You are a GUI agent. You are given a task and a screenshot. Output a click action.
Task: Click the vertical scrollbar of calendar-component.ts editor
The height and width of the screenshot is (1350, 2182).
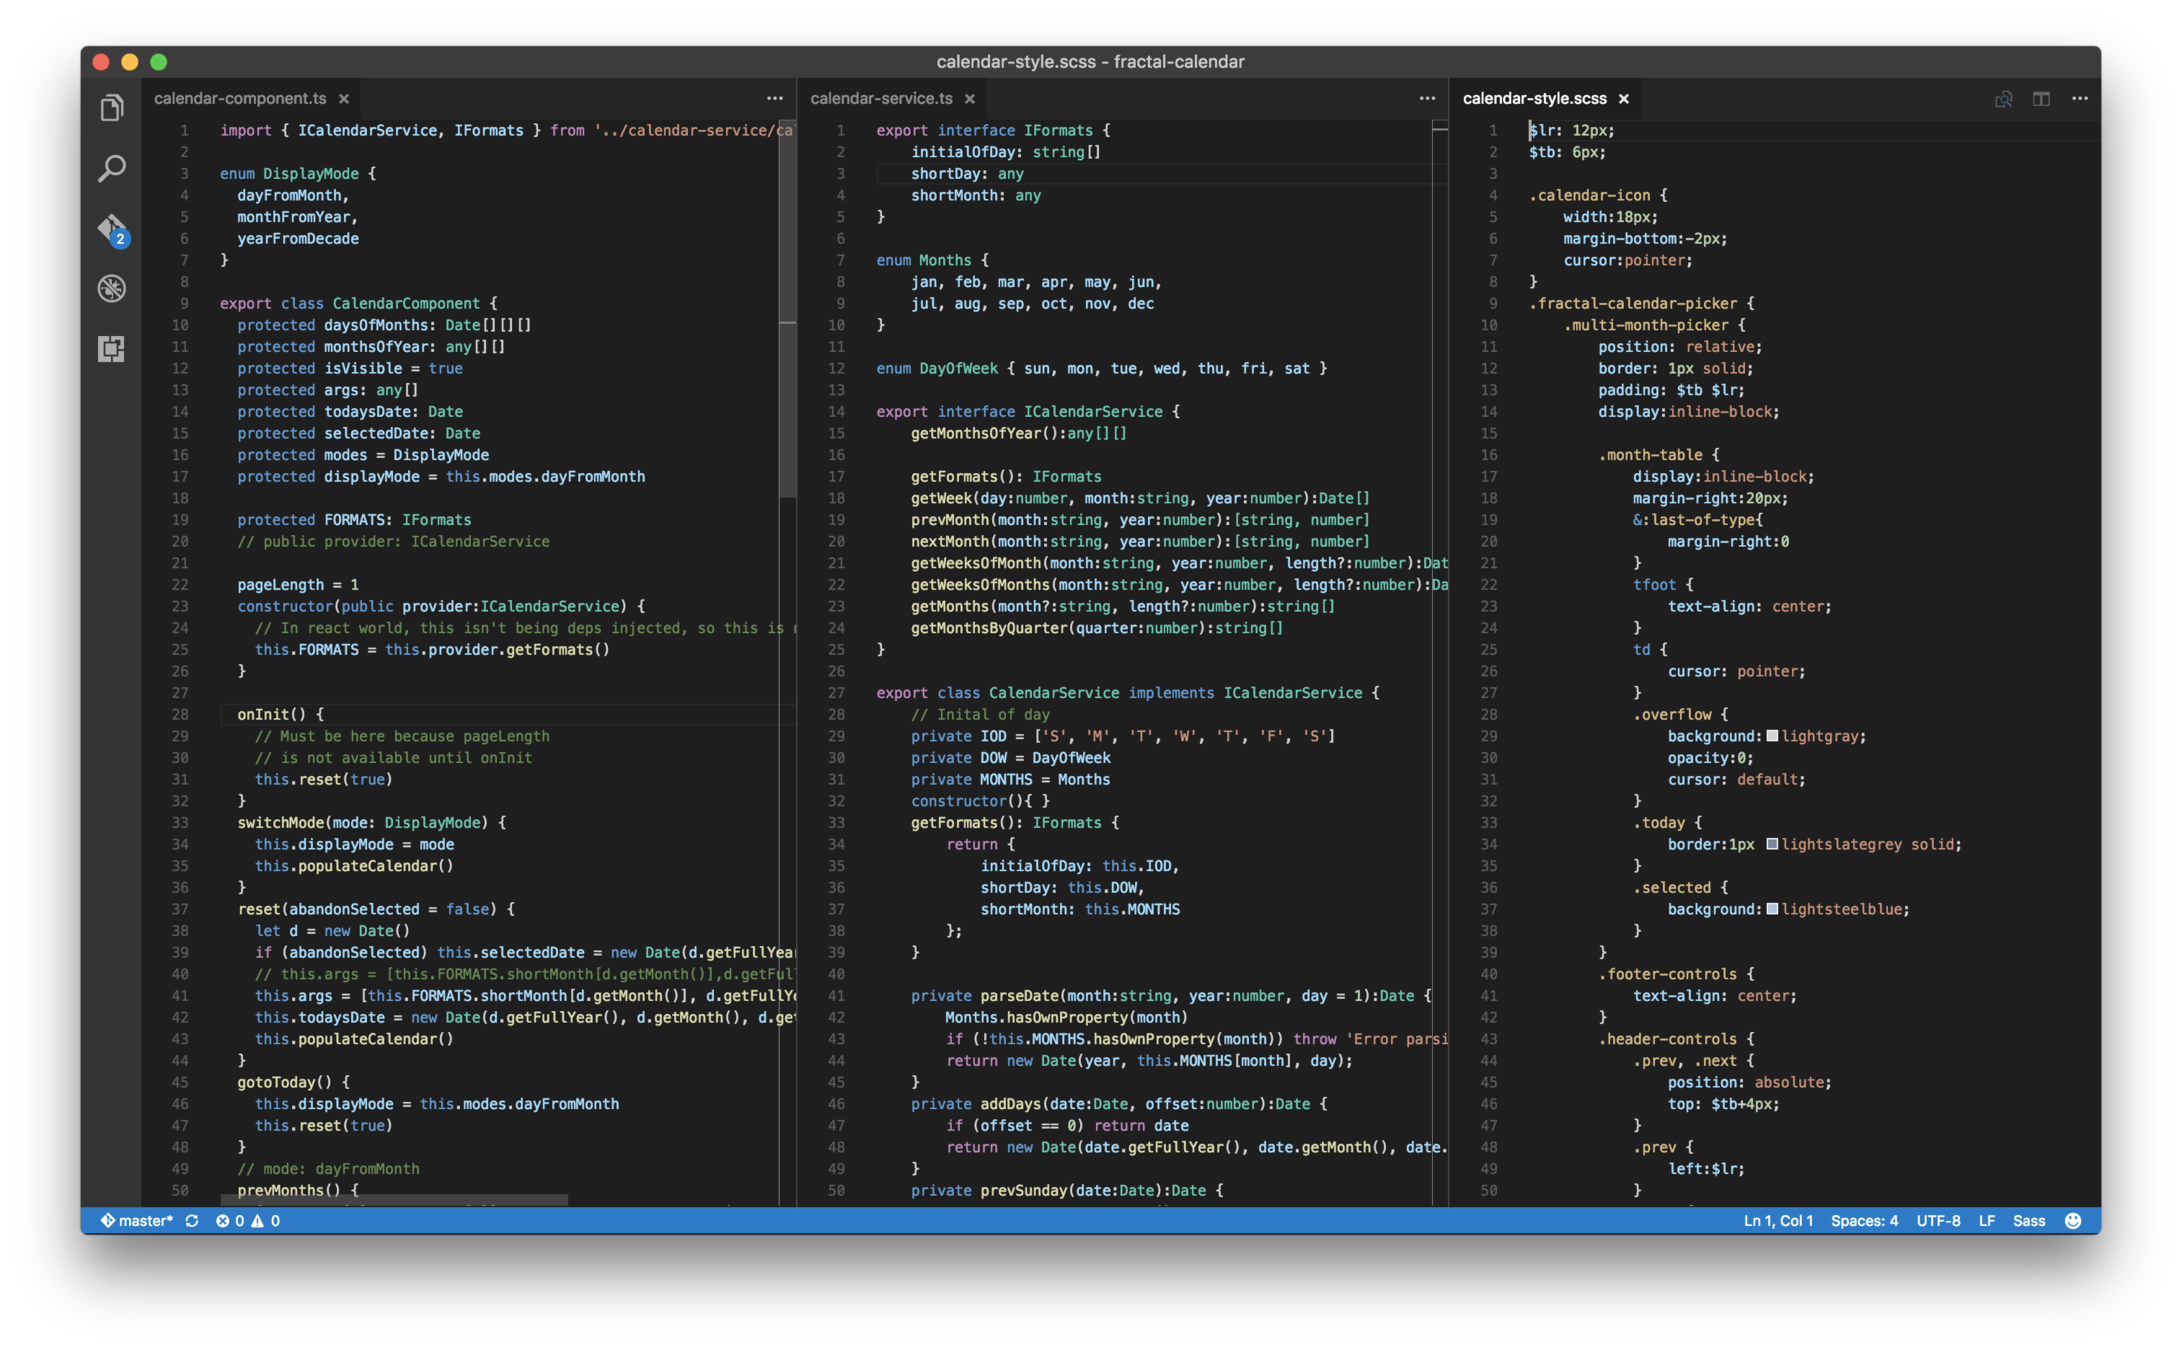click(788, 310)
